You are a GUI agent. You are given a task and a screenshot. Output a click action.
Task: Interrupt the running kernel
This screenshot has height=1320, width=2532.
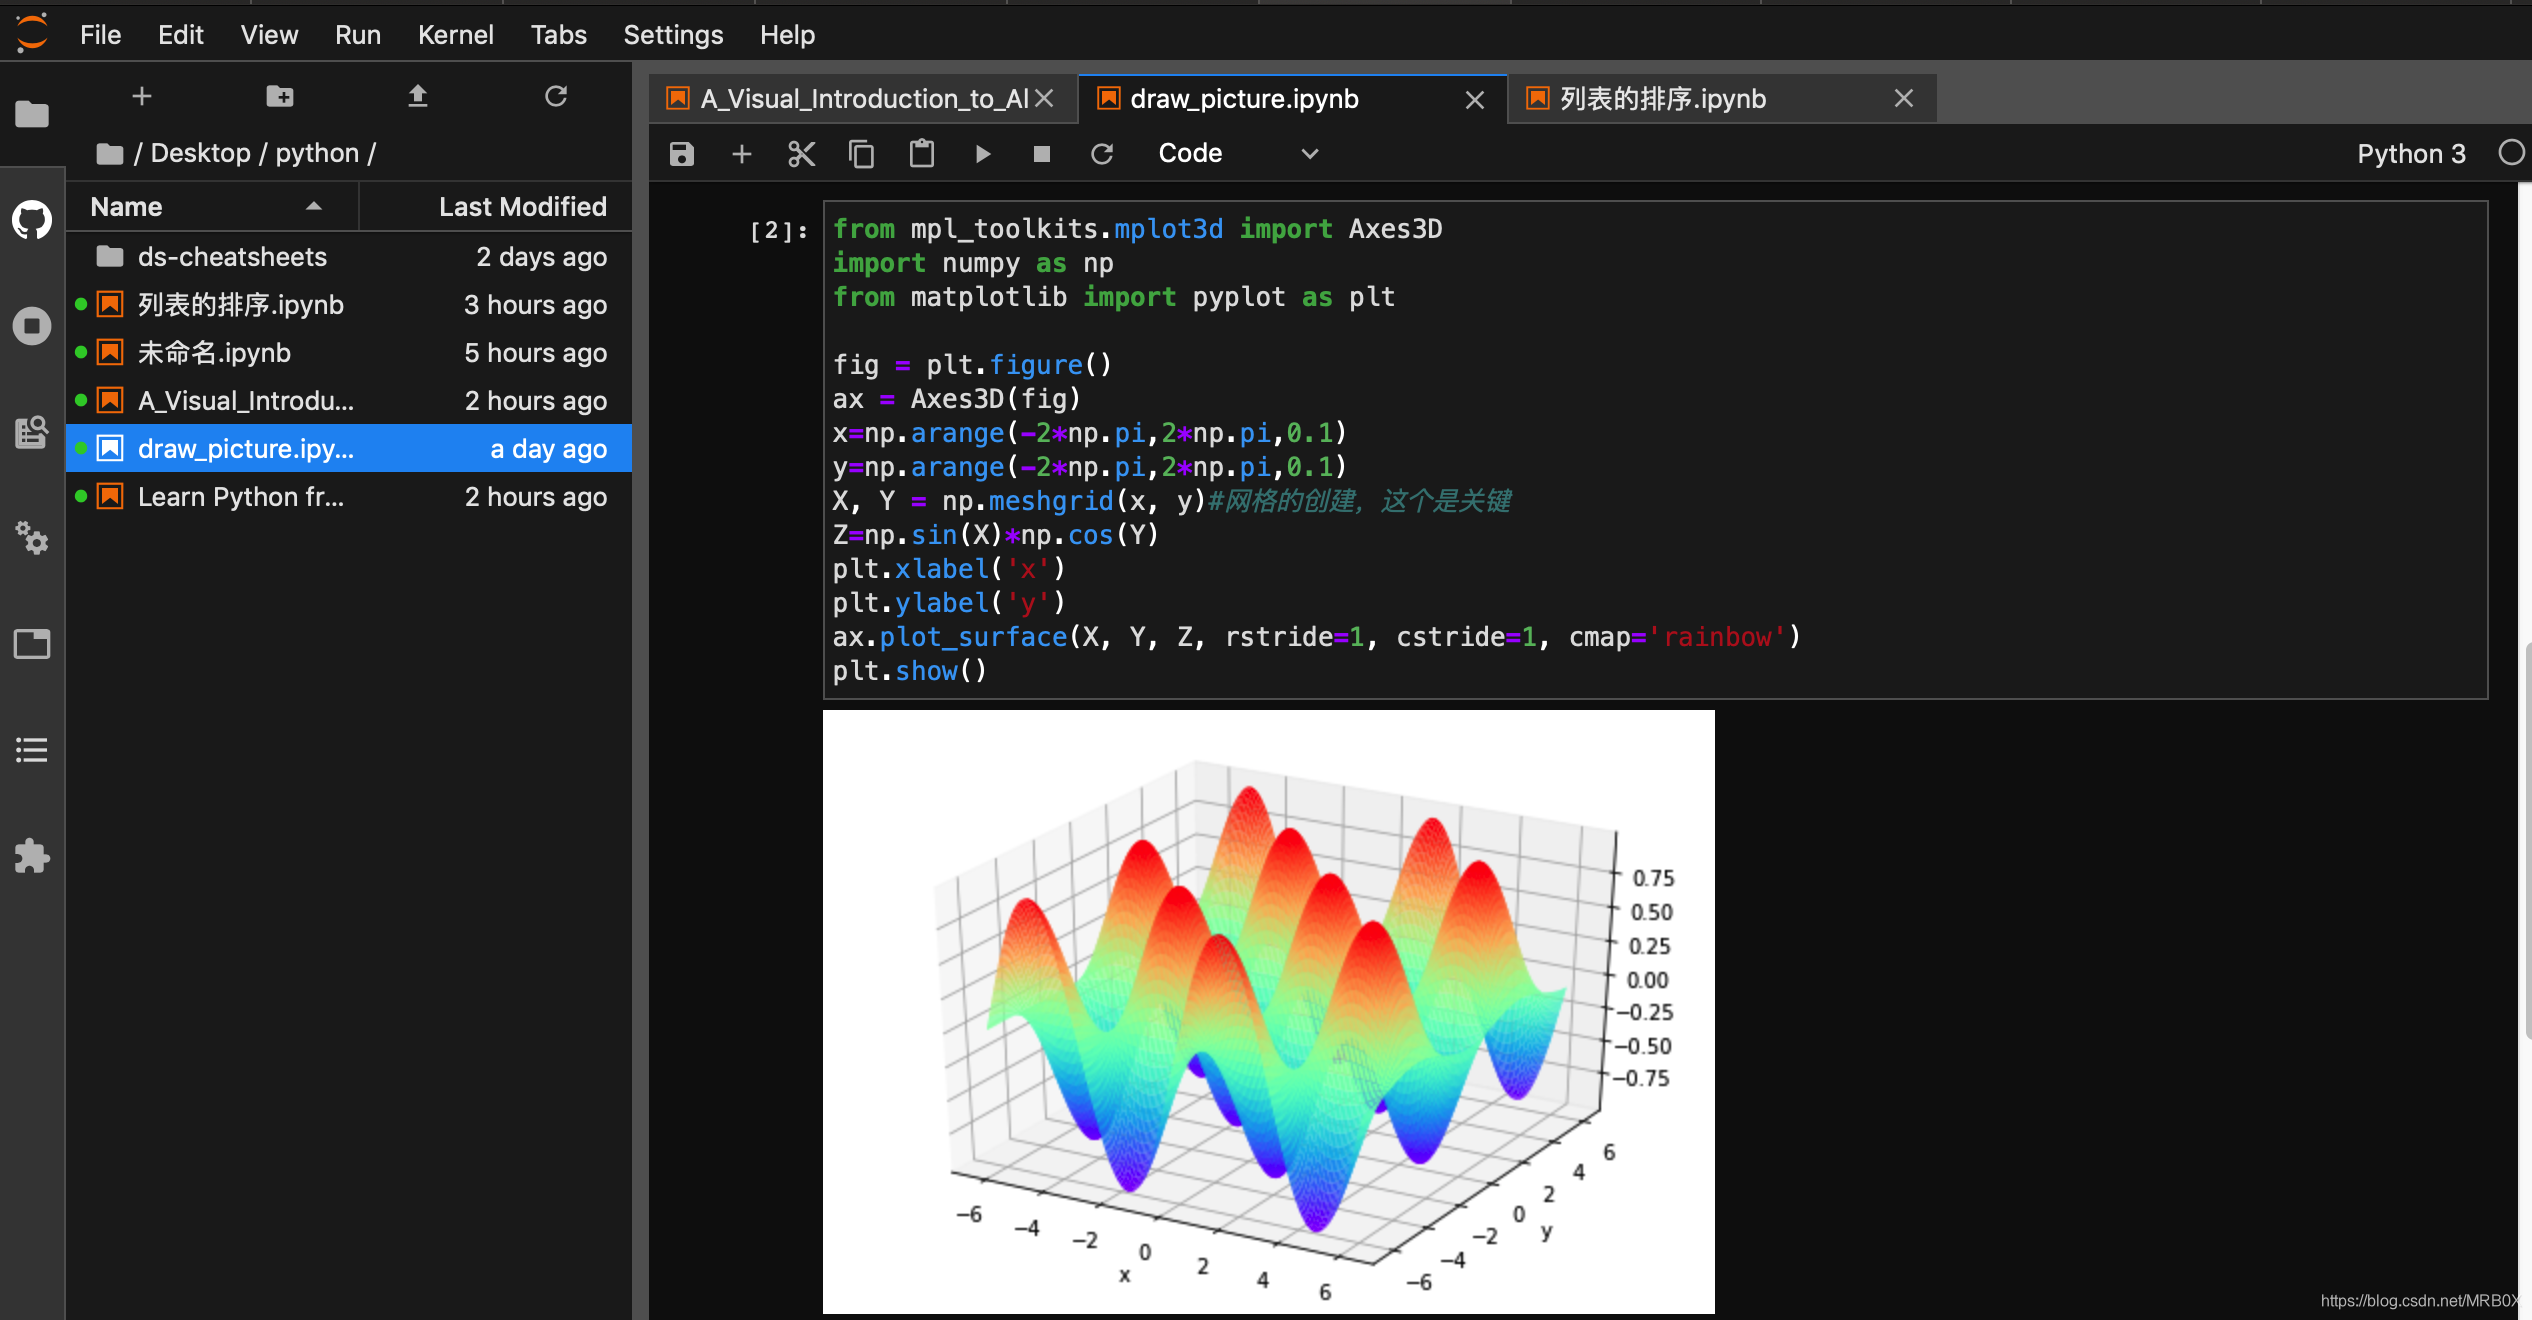click(x=1041, y=153)
